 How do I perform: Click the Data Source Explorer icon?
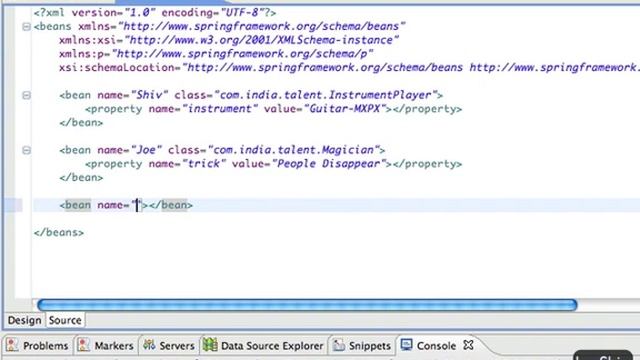pos(210,345)
